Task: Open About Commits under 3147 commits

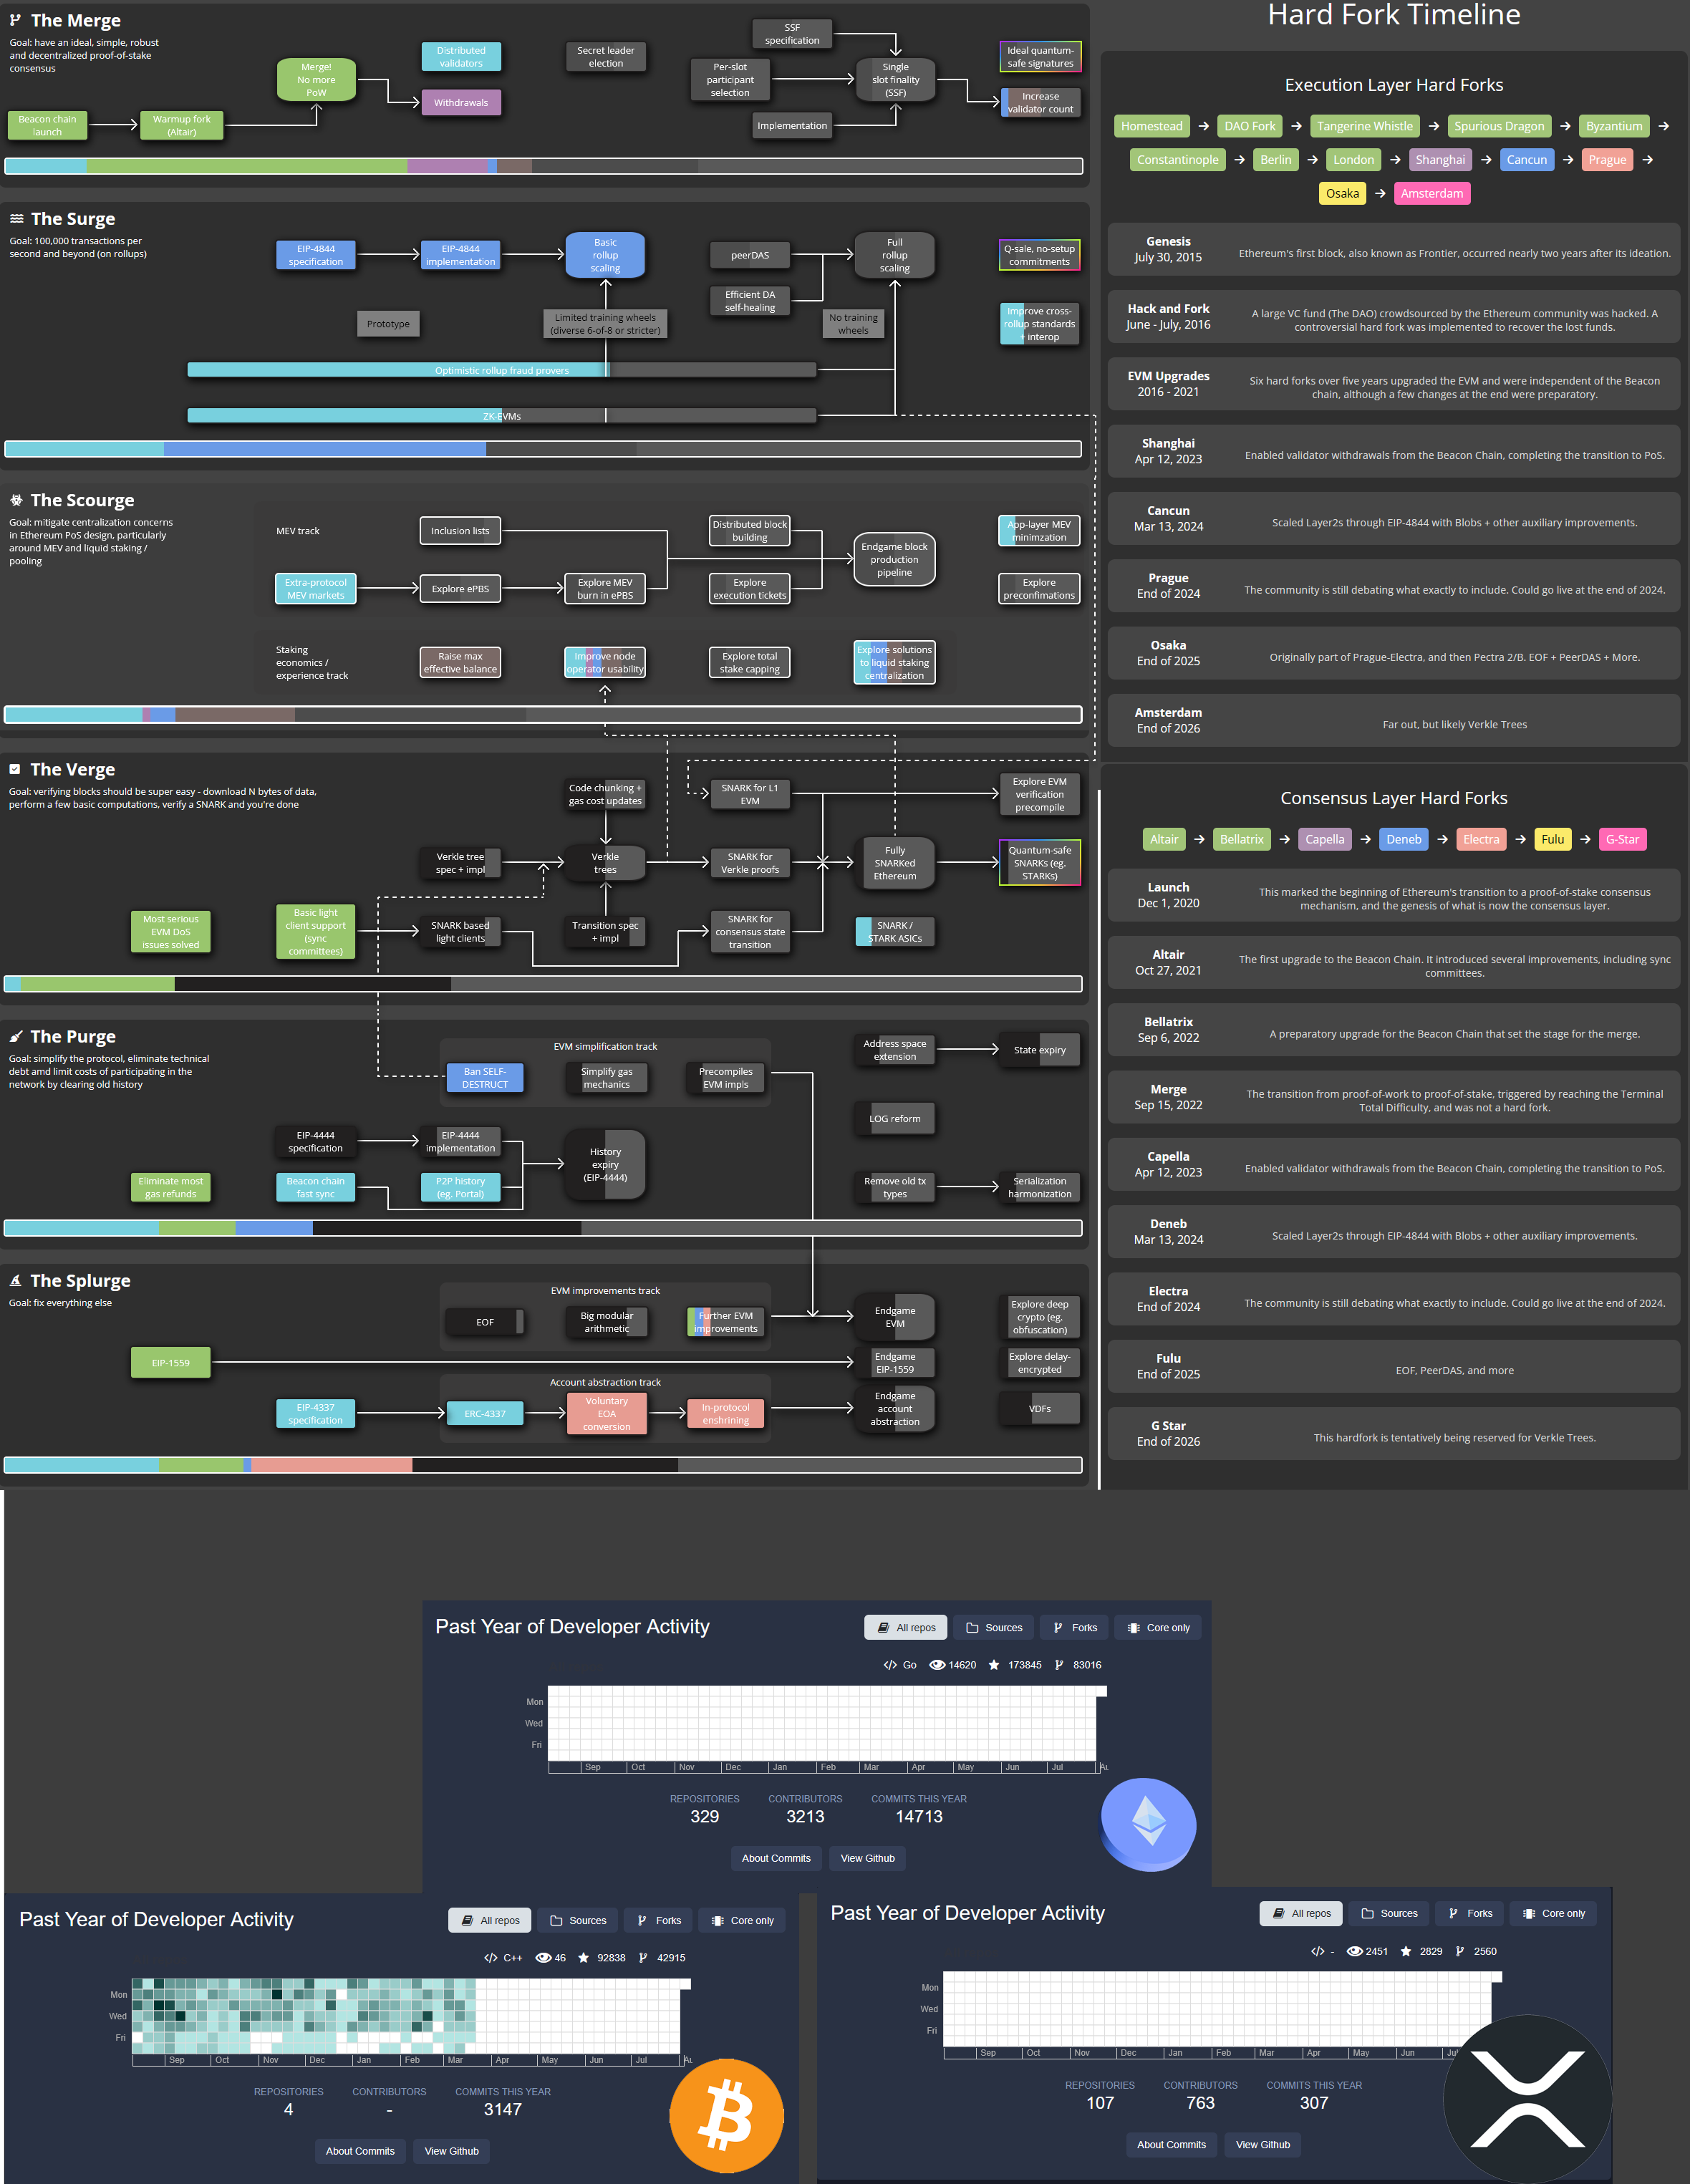Action: [x=360, y=2151]
